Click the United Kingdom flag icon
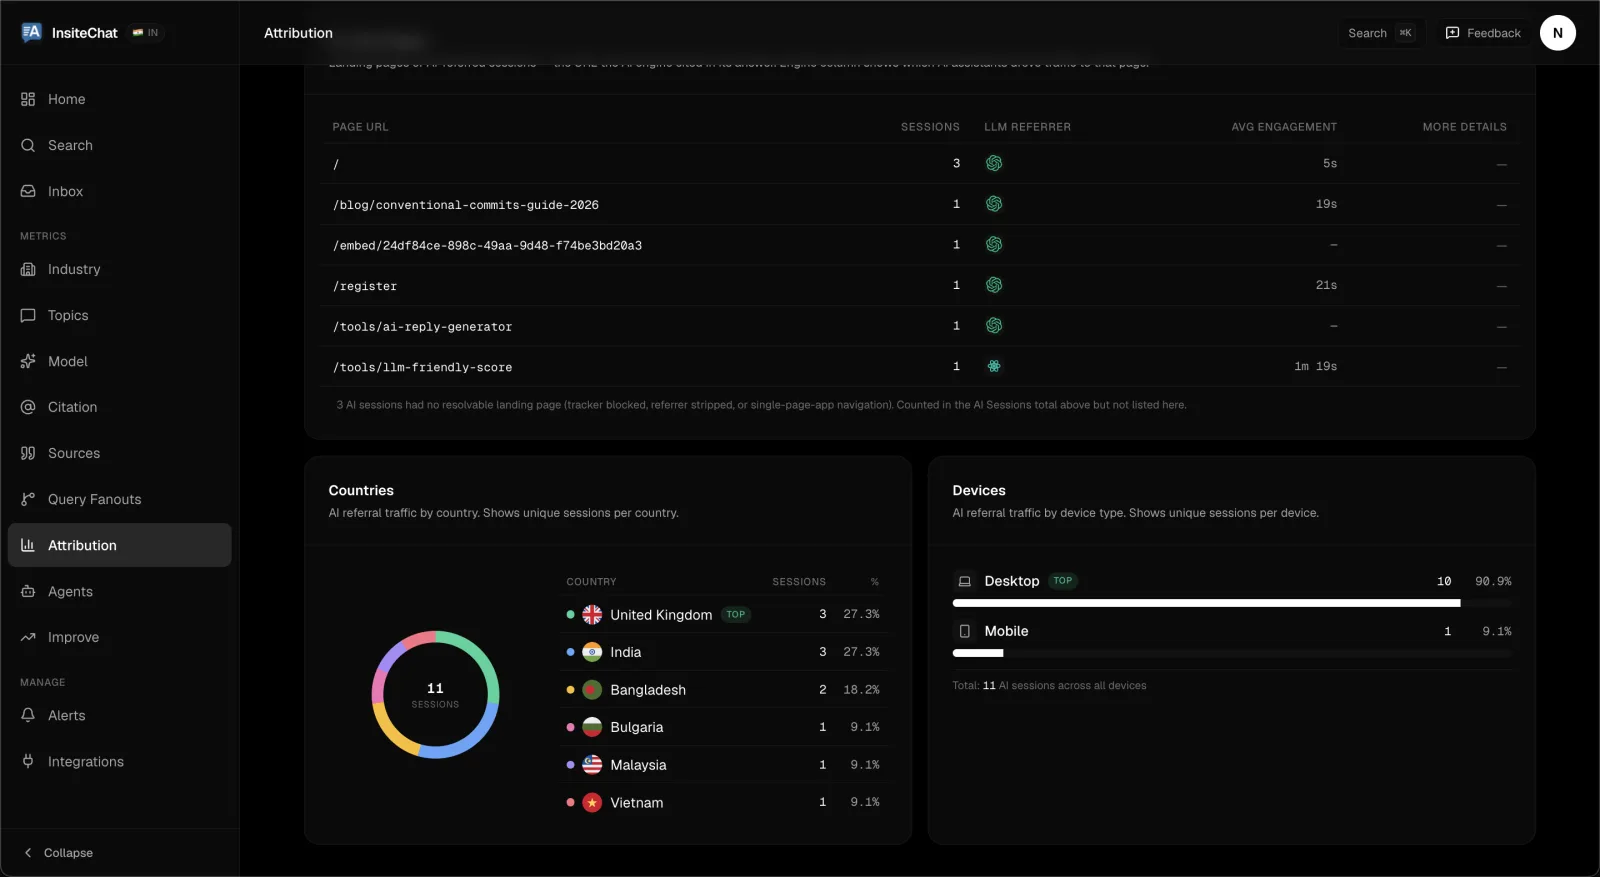The width and height of the screenshot is (1600, 877). [x=592, y=614]
